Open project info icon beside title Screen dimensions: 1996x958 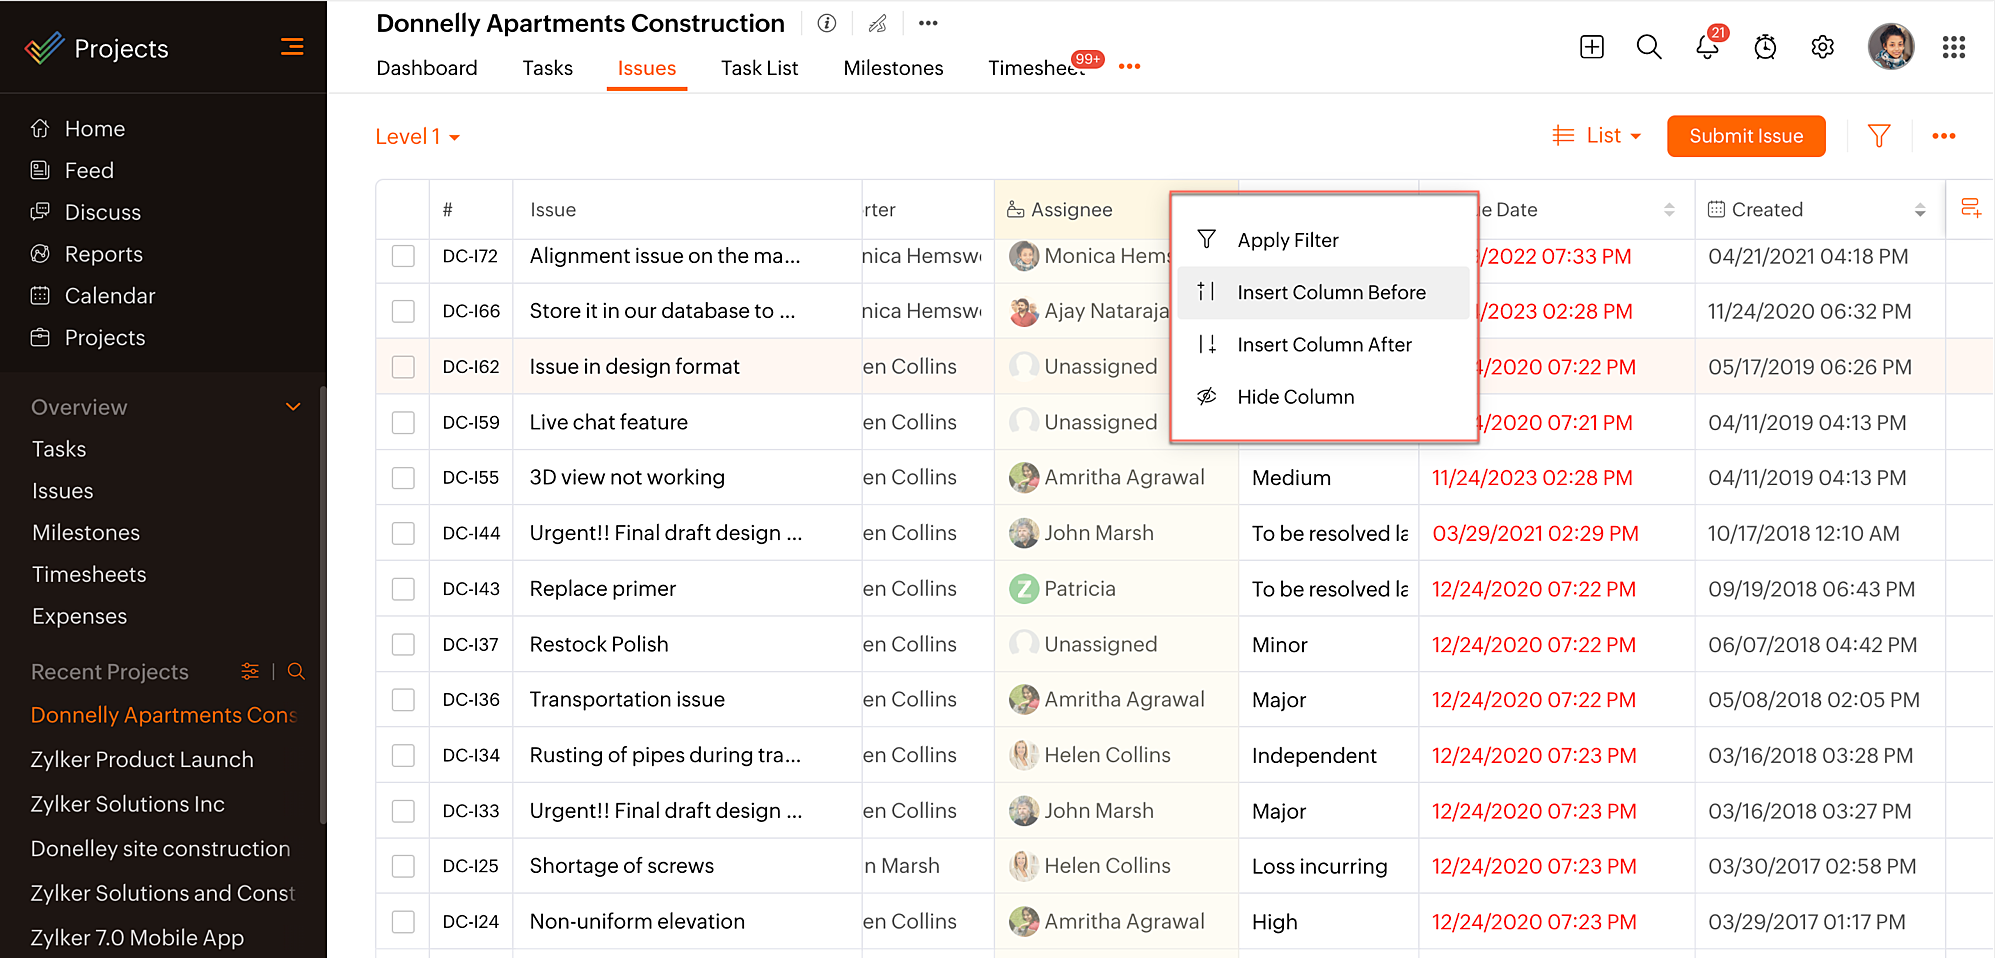(827, 23)
